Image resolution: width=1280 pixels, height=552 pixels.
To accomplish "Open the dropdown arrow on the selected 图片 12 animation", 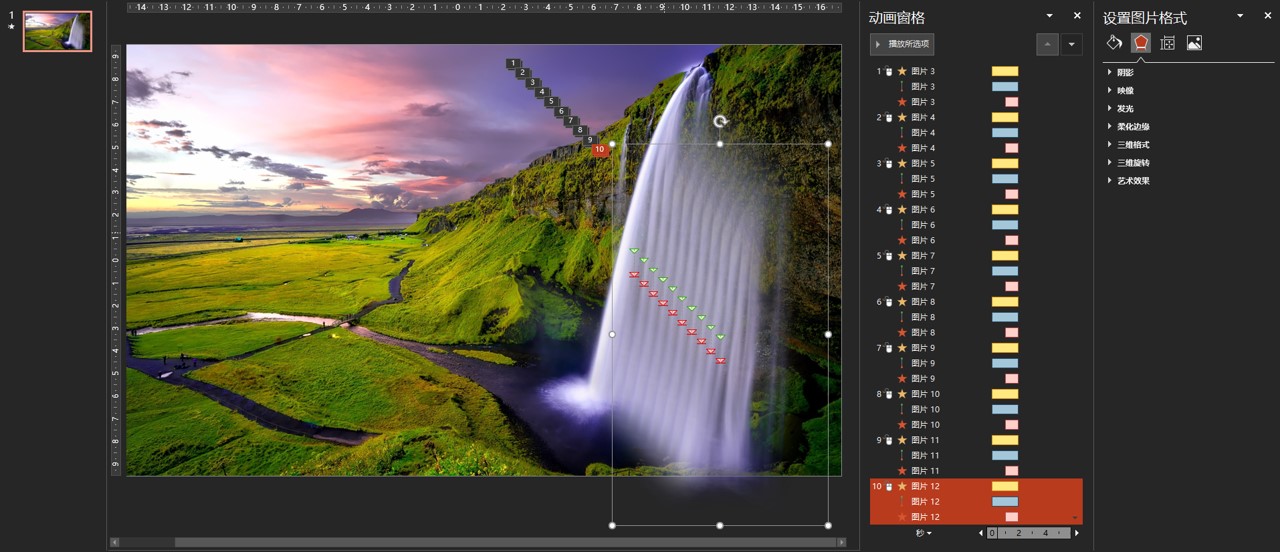I will 1075,517.
